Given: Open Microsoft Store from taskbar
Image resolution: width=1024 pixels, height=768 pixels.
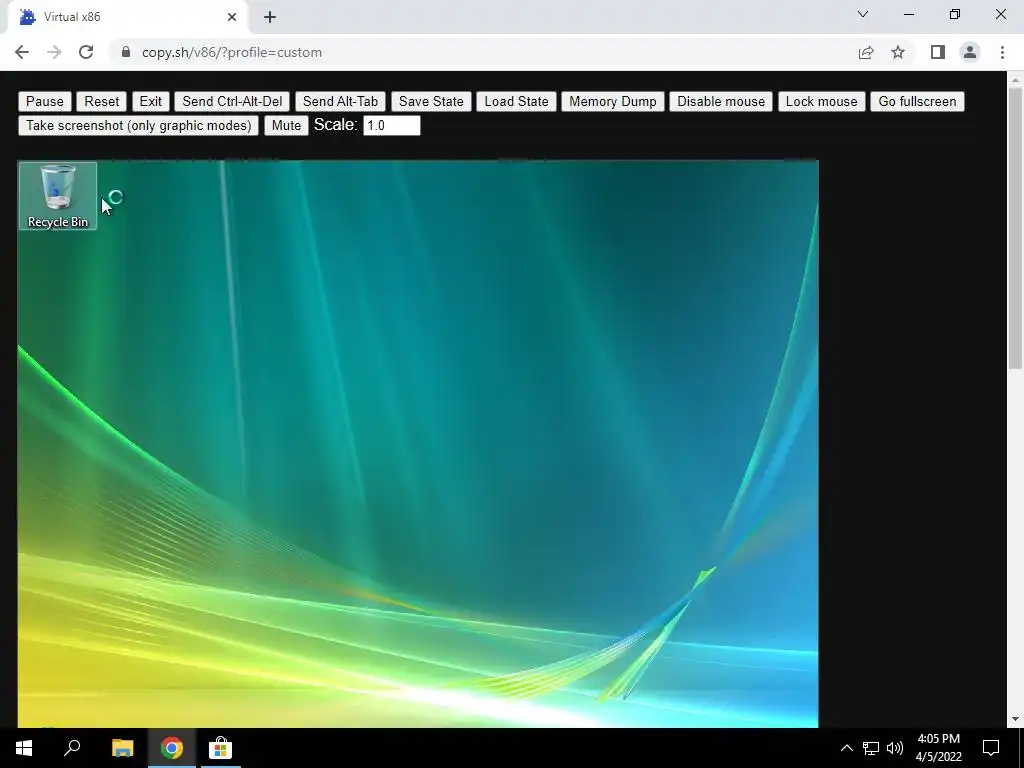Looking at the screenshot, I should pyautogui.click(x=221, y=748).
